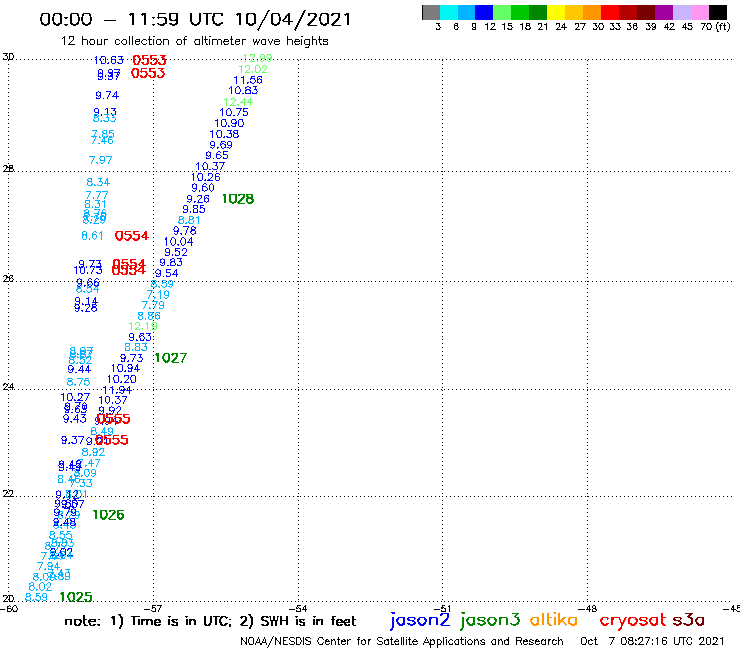740x650 pixels.
Task: Click the "00:00 – 11:59 UTC 10/04/2021" title
Action: (x=195, y=19)
